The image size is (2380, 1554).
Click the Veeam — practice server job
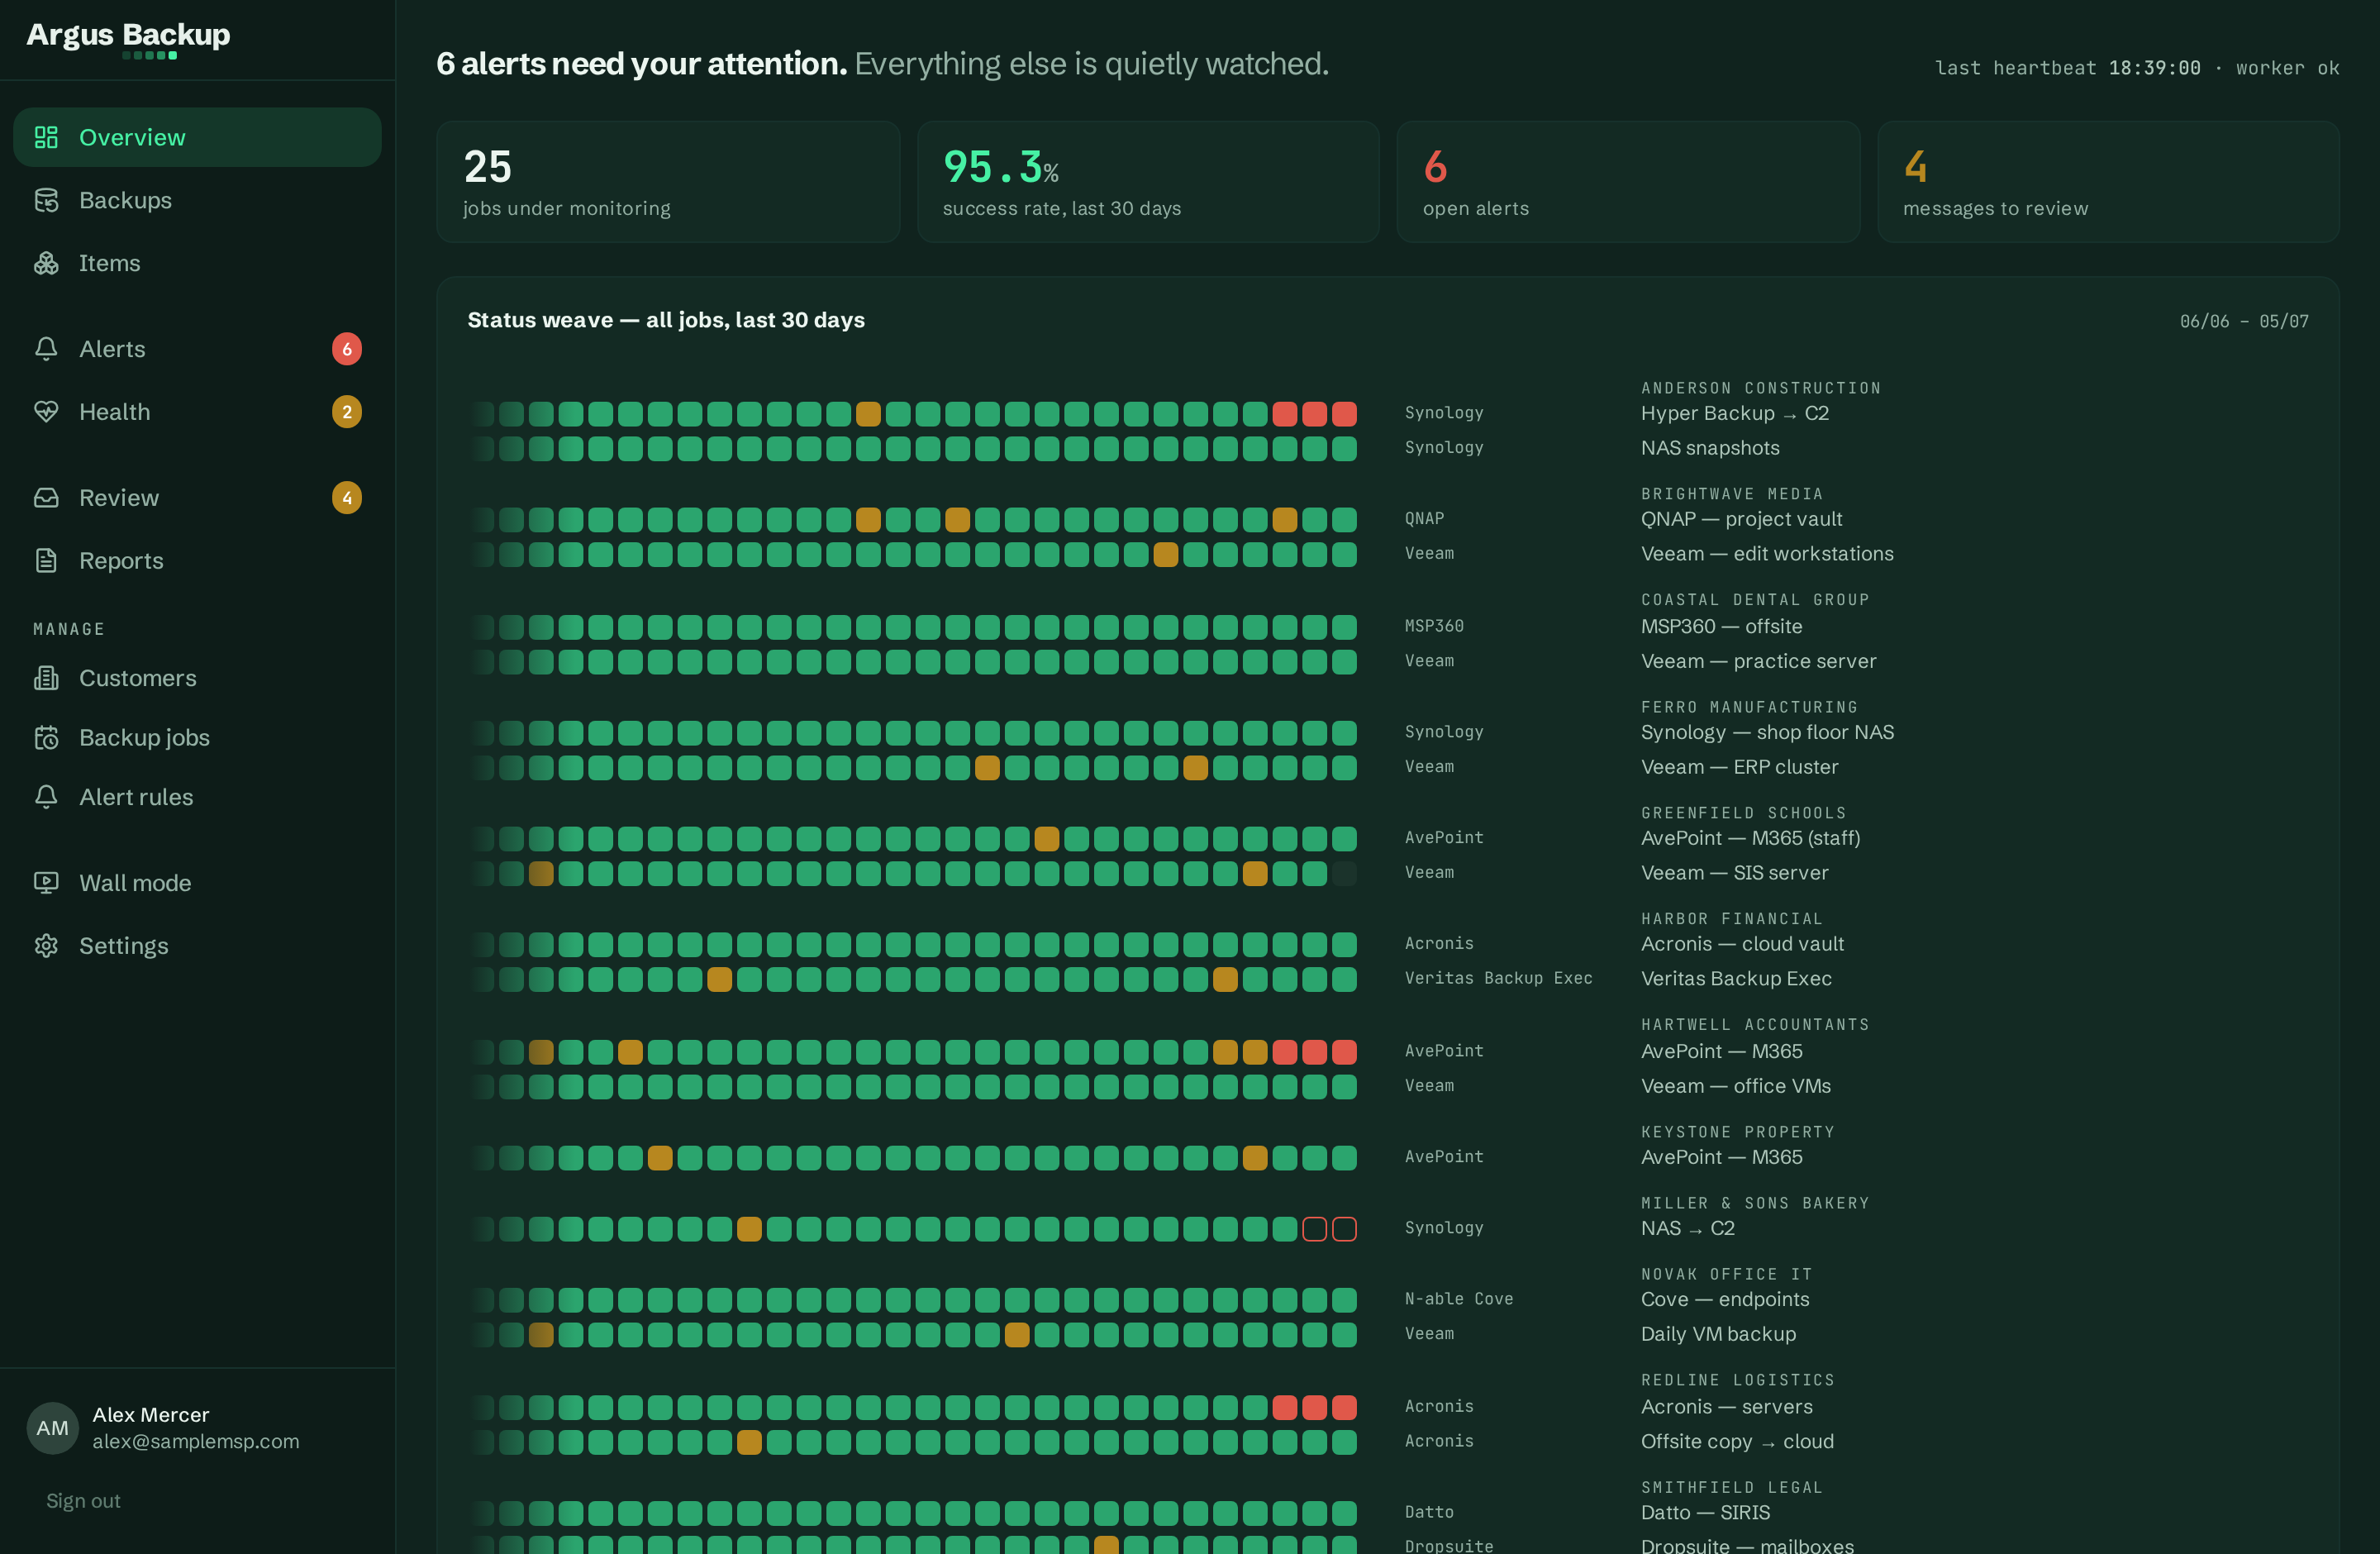[x=1758, y=661]
